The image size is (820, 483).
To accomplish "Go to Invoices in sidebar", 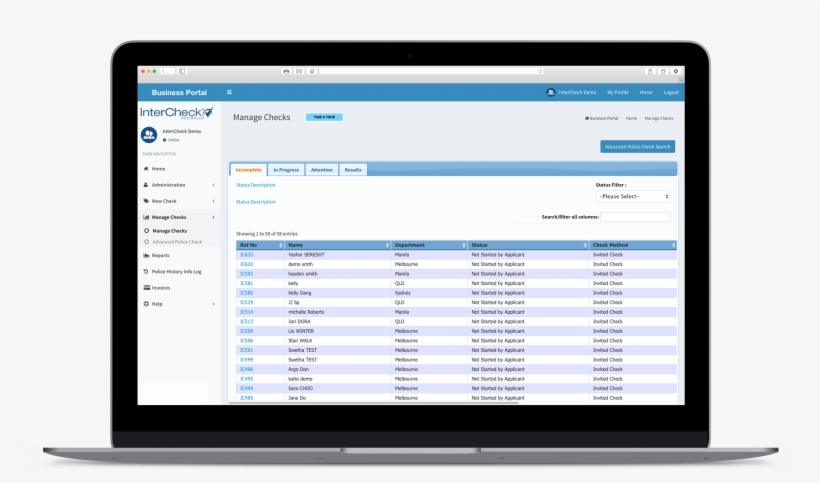I will click(x=161, y=287).
